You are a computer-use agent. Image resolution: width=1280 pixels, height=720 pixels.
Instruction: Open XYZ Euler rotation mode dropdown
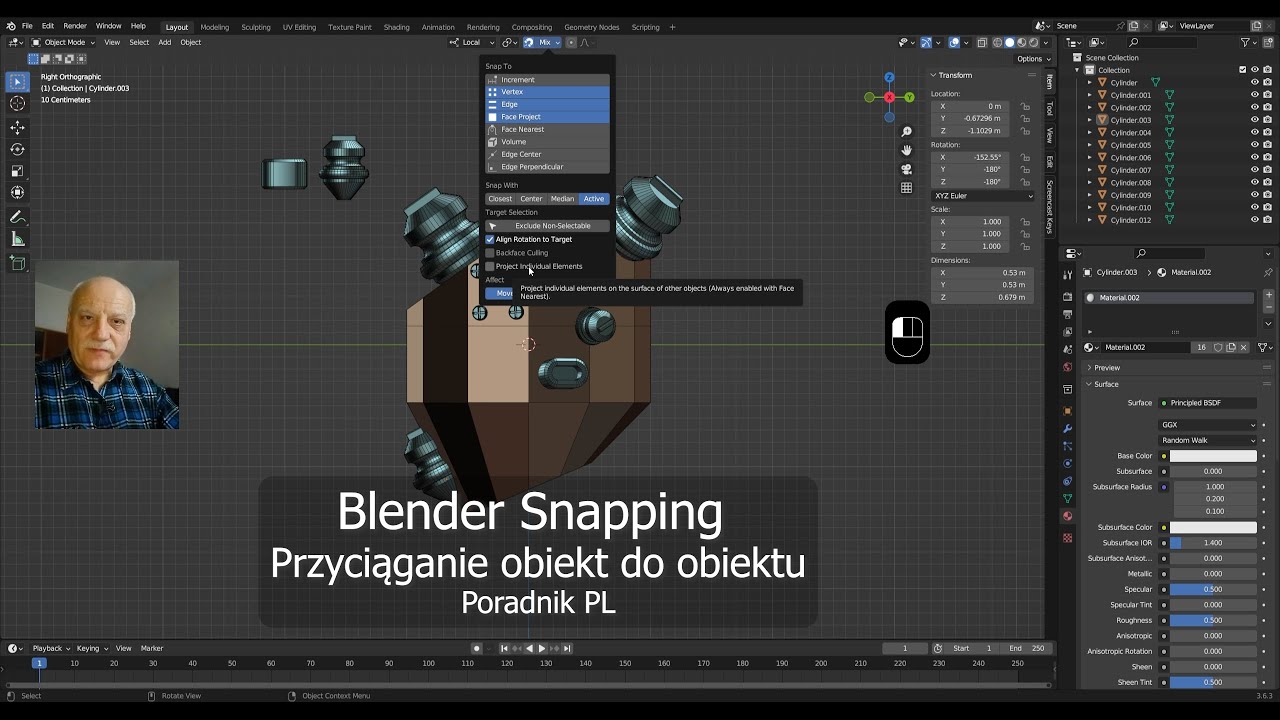click(x=983, y=196)
